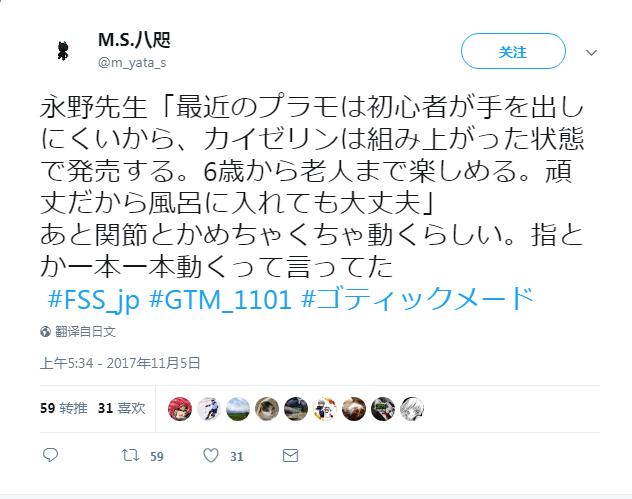
Task: Click the globe translate icon
Action: point(45,332)
